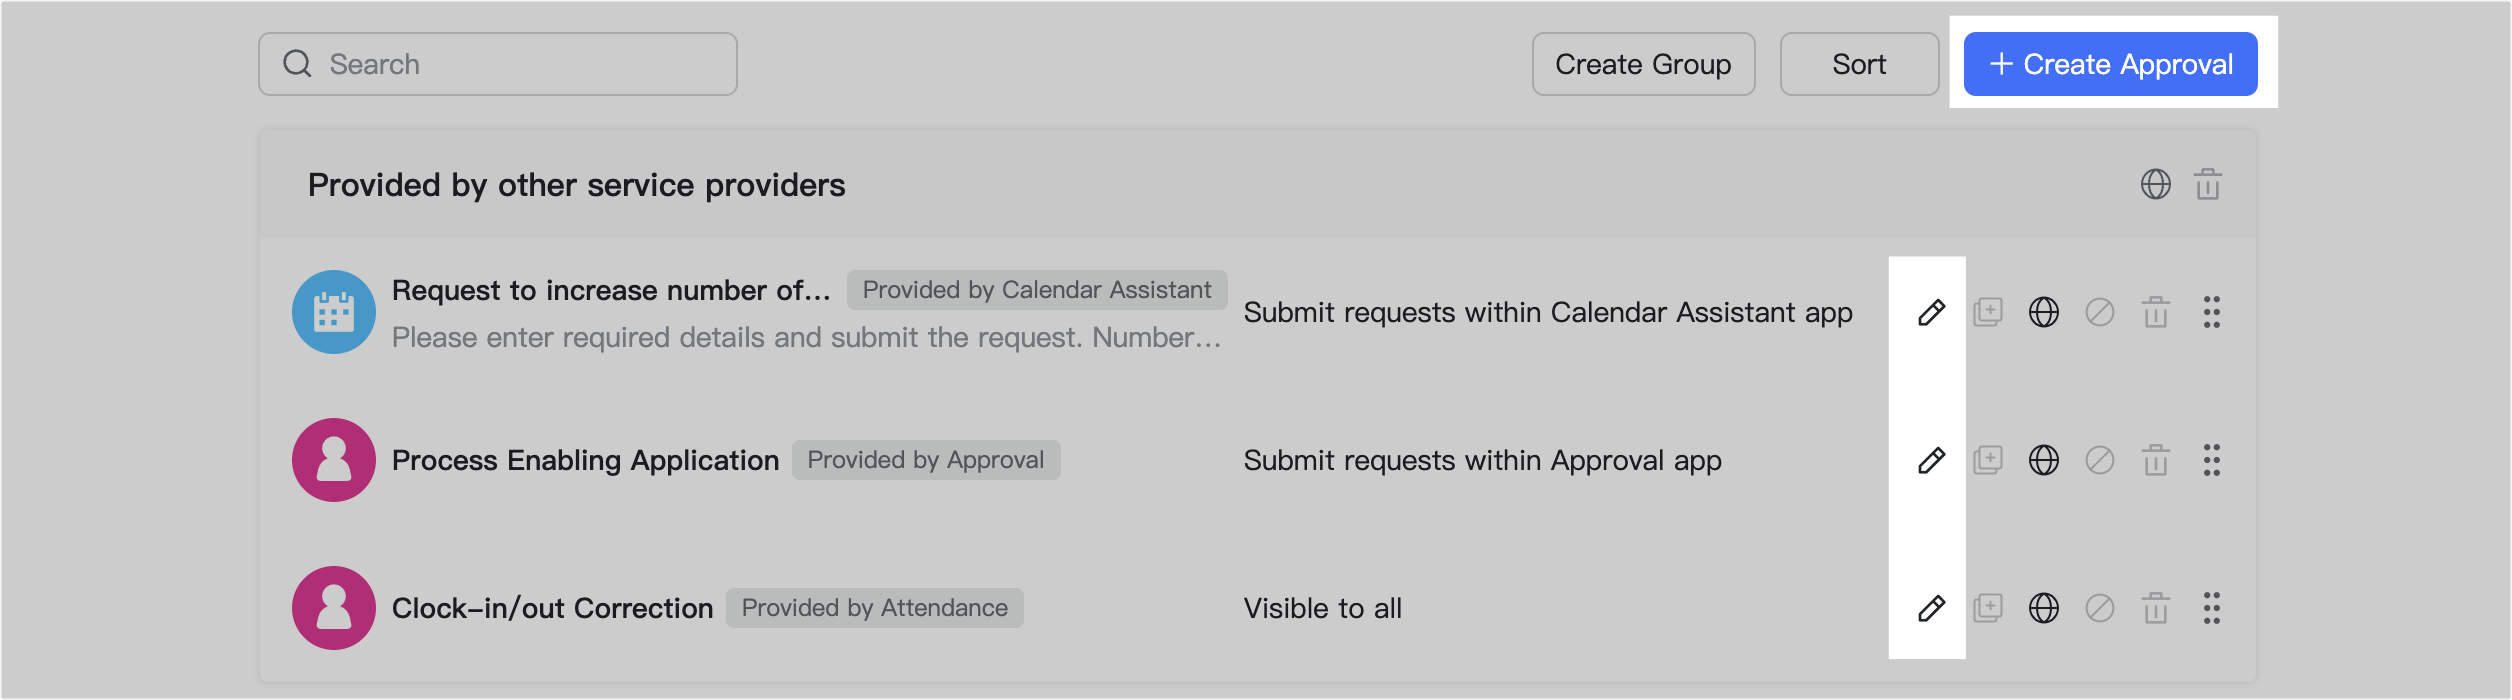The width and height of the screenshot is (2512, 700).
Task: Click the calendar icon of the first approval
Action: tap(333, 312)
